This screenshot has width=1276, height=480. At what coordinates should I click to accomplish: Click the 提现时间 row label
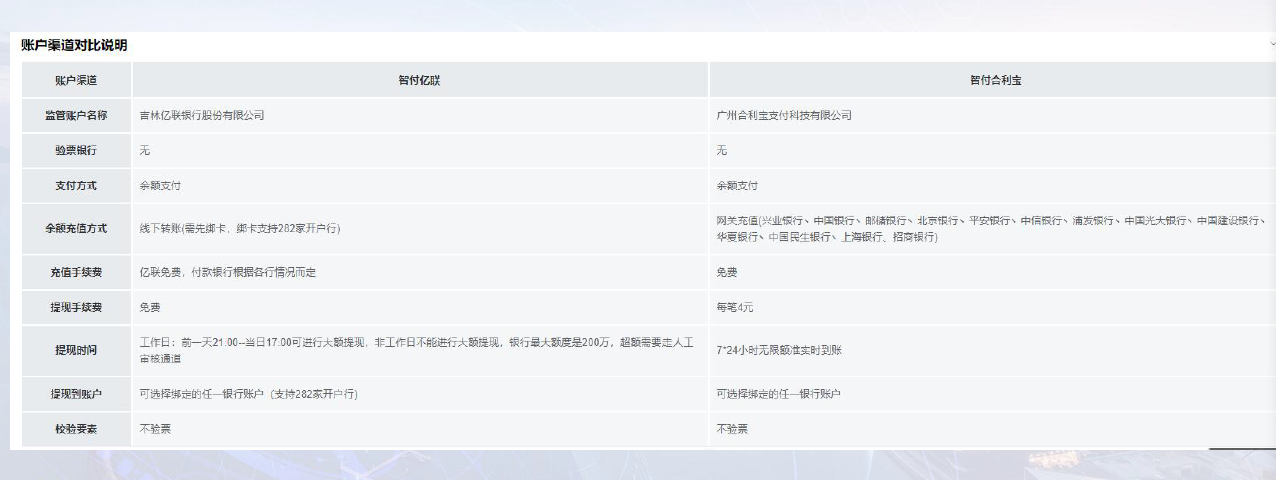[x=76, y=350]
